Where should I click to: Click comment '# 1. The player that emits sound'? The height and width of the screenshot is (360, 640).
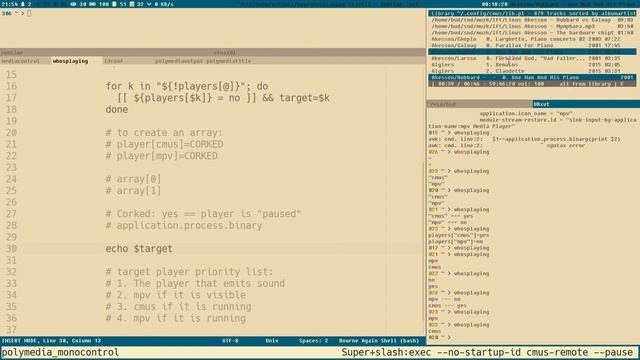pyautogui.click(x=195, y=283)
